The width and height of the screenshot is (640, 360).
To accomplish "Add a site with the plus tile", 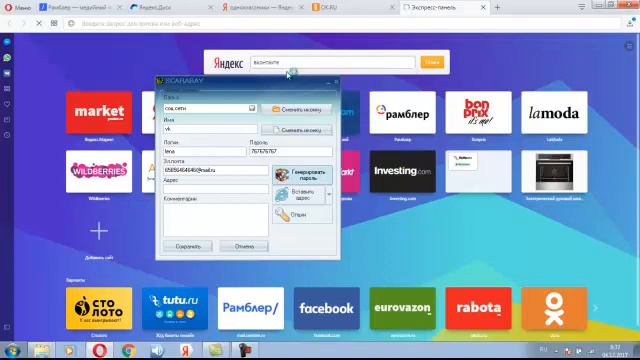I will coord(99,231).
